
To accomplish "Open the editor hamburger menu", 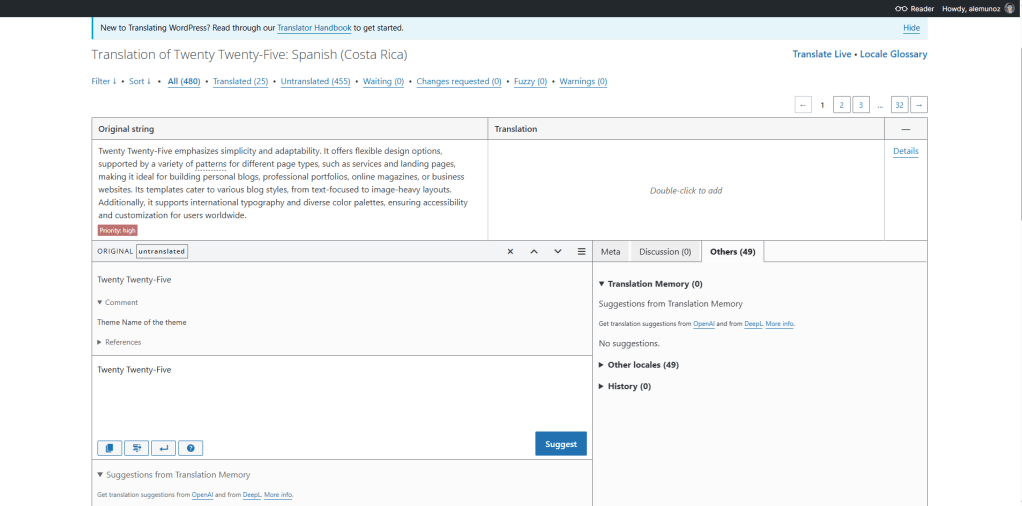I will 581,252.
